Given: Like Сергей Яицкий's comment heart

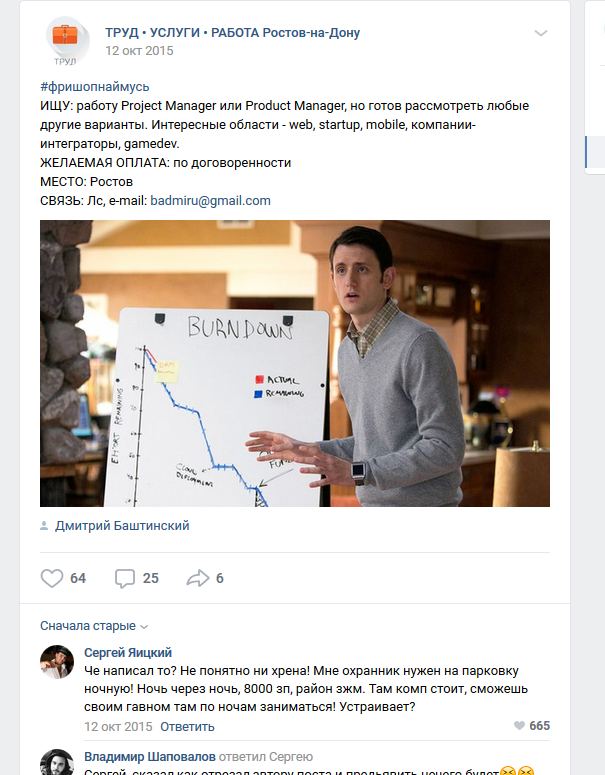Looking at the screenshot, I should [x=519, y=726].
